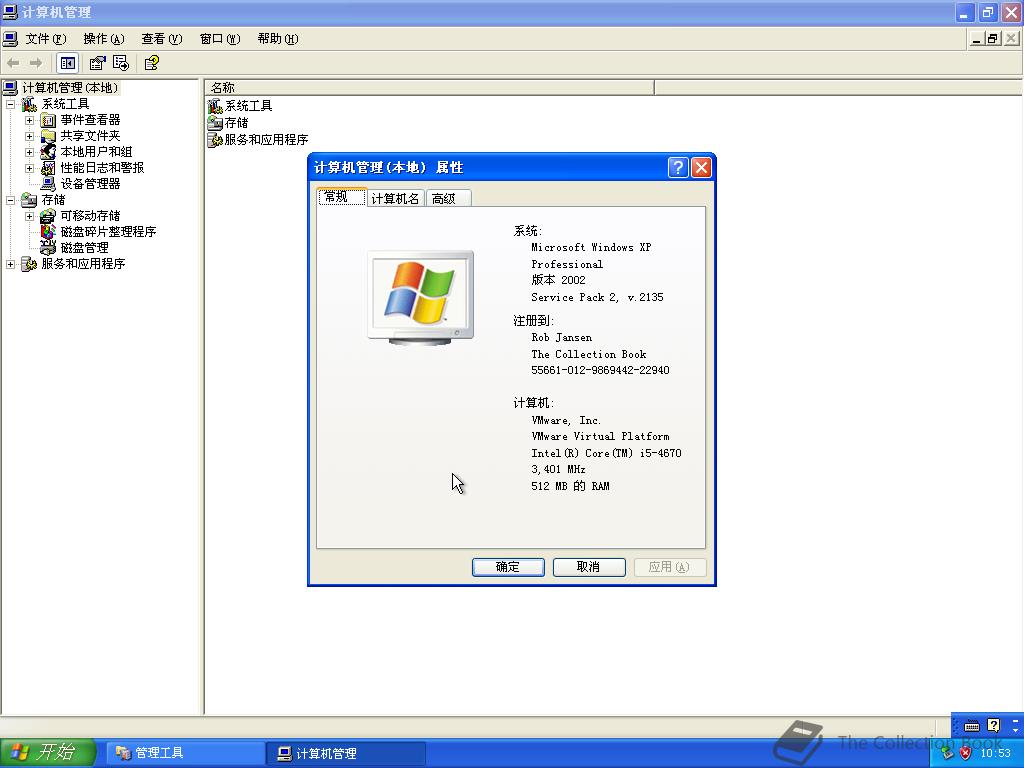Open the MMC system menu icon in menu bar
The width and height of the screenshot is (1024, 768).
pos(10,39)
